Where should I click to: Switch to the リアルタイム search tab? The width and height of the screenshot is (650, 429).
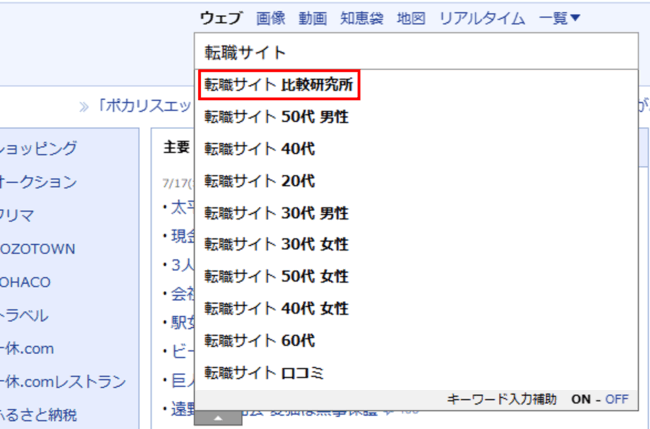point(482,18)
